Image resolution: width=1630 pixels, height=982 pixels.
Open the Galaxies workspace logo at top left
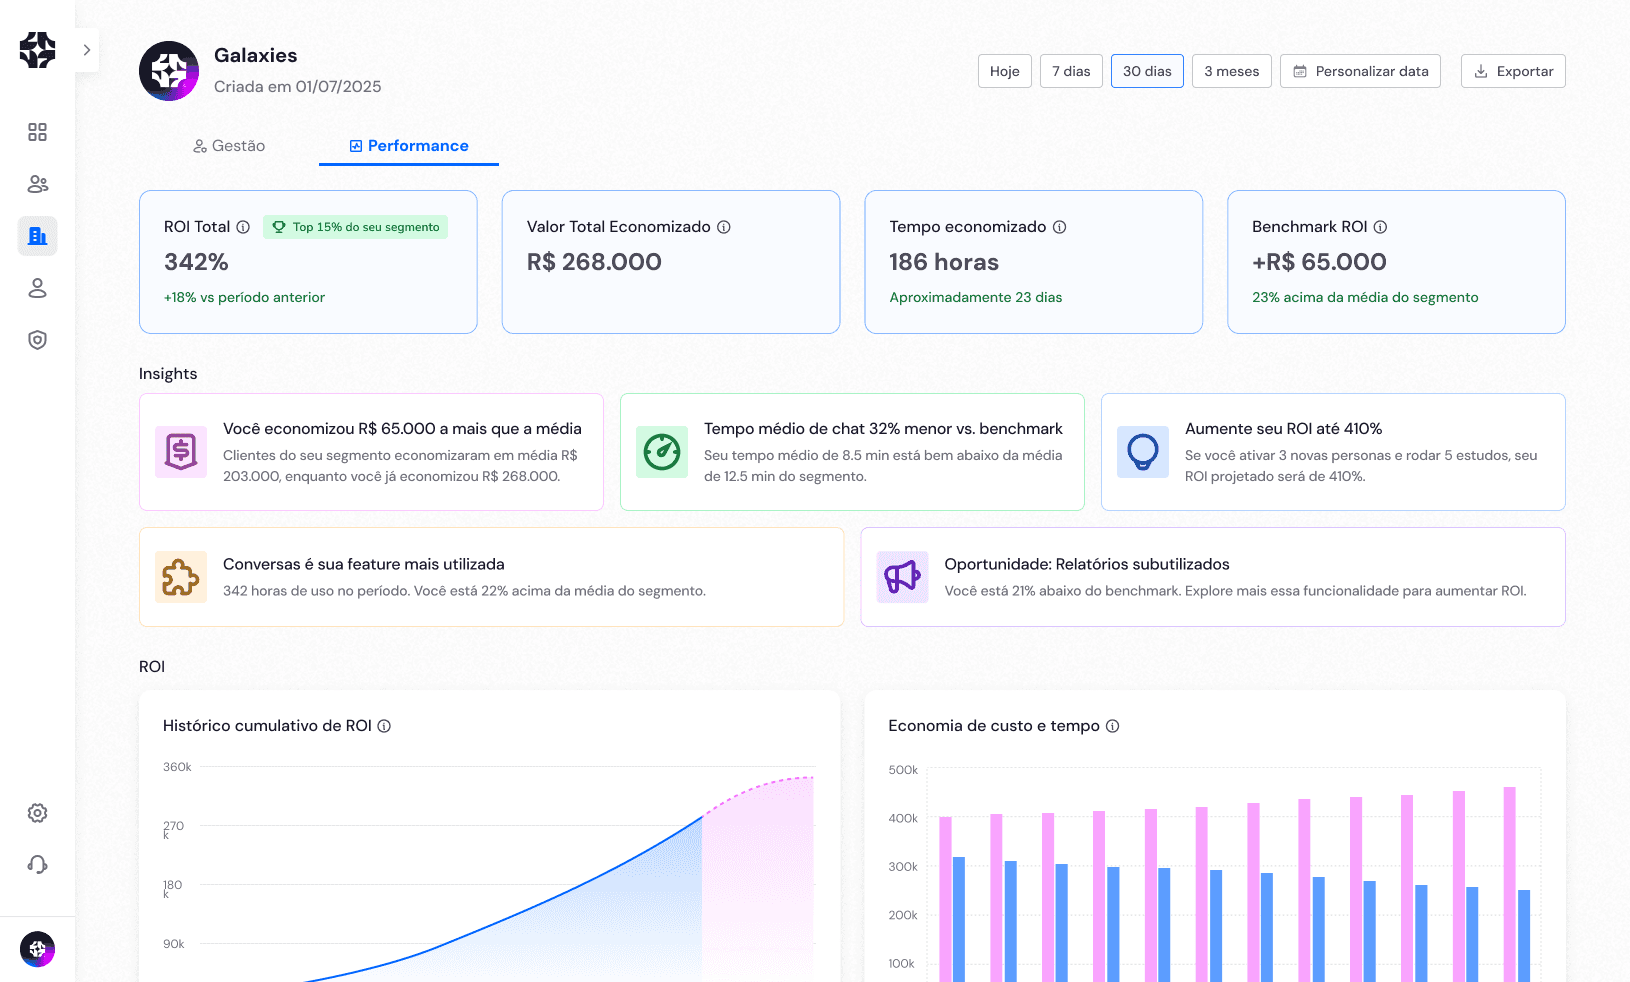point(168,71)
